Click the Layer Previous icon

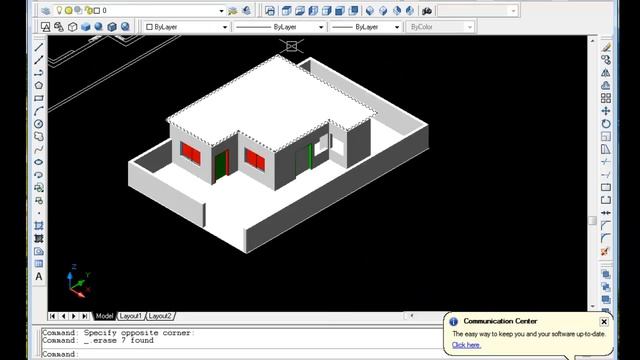(x=246, y=11)
